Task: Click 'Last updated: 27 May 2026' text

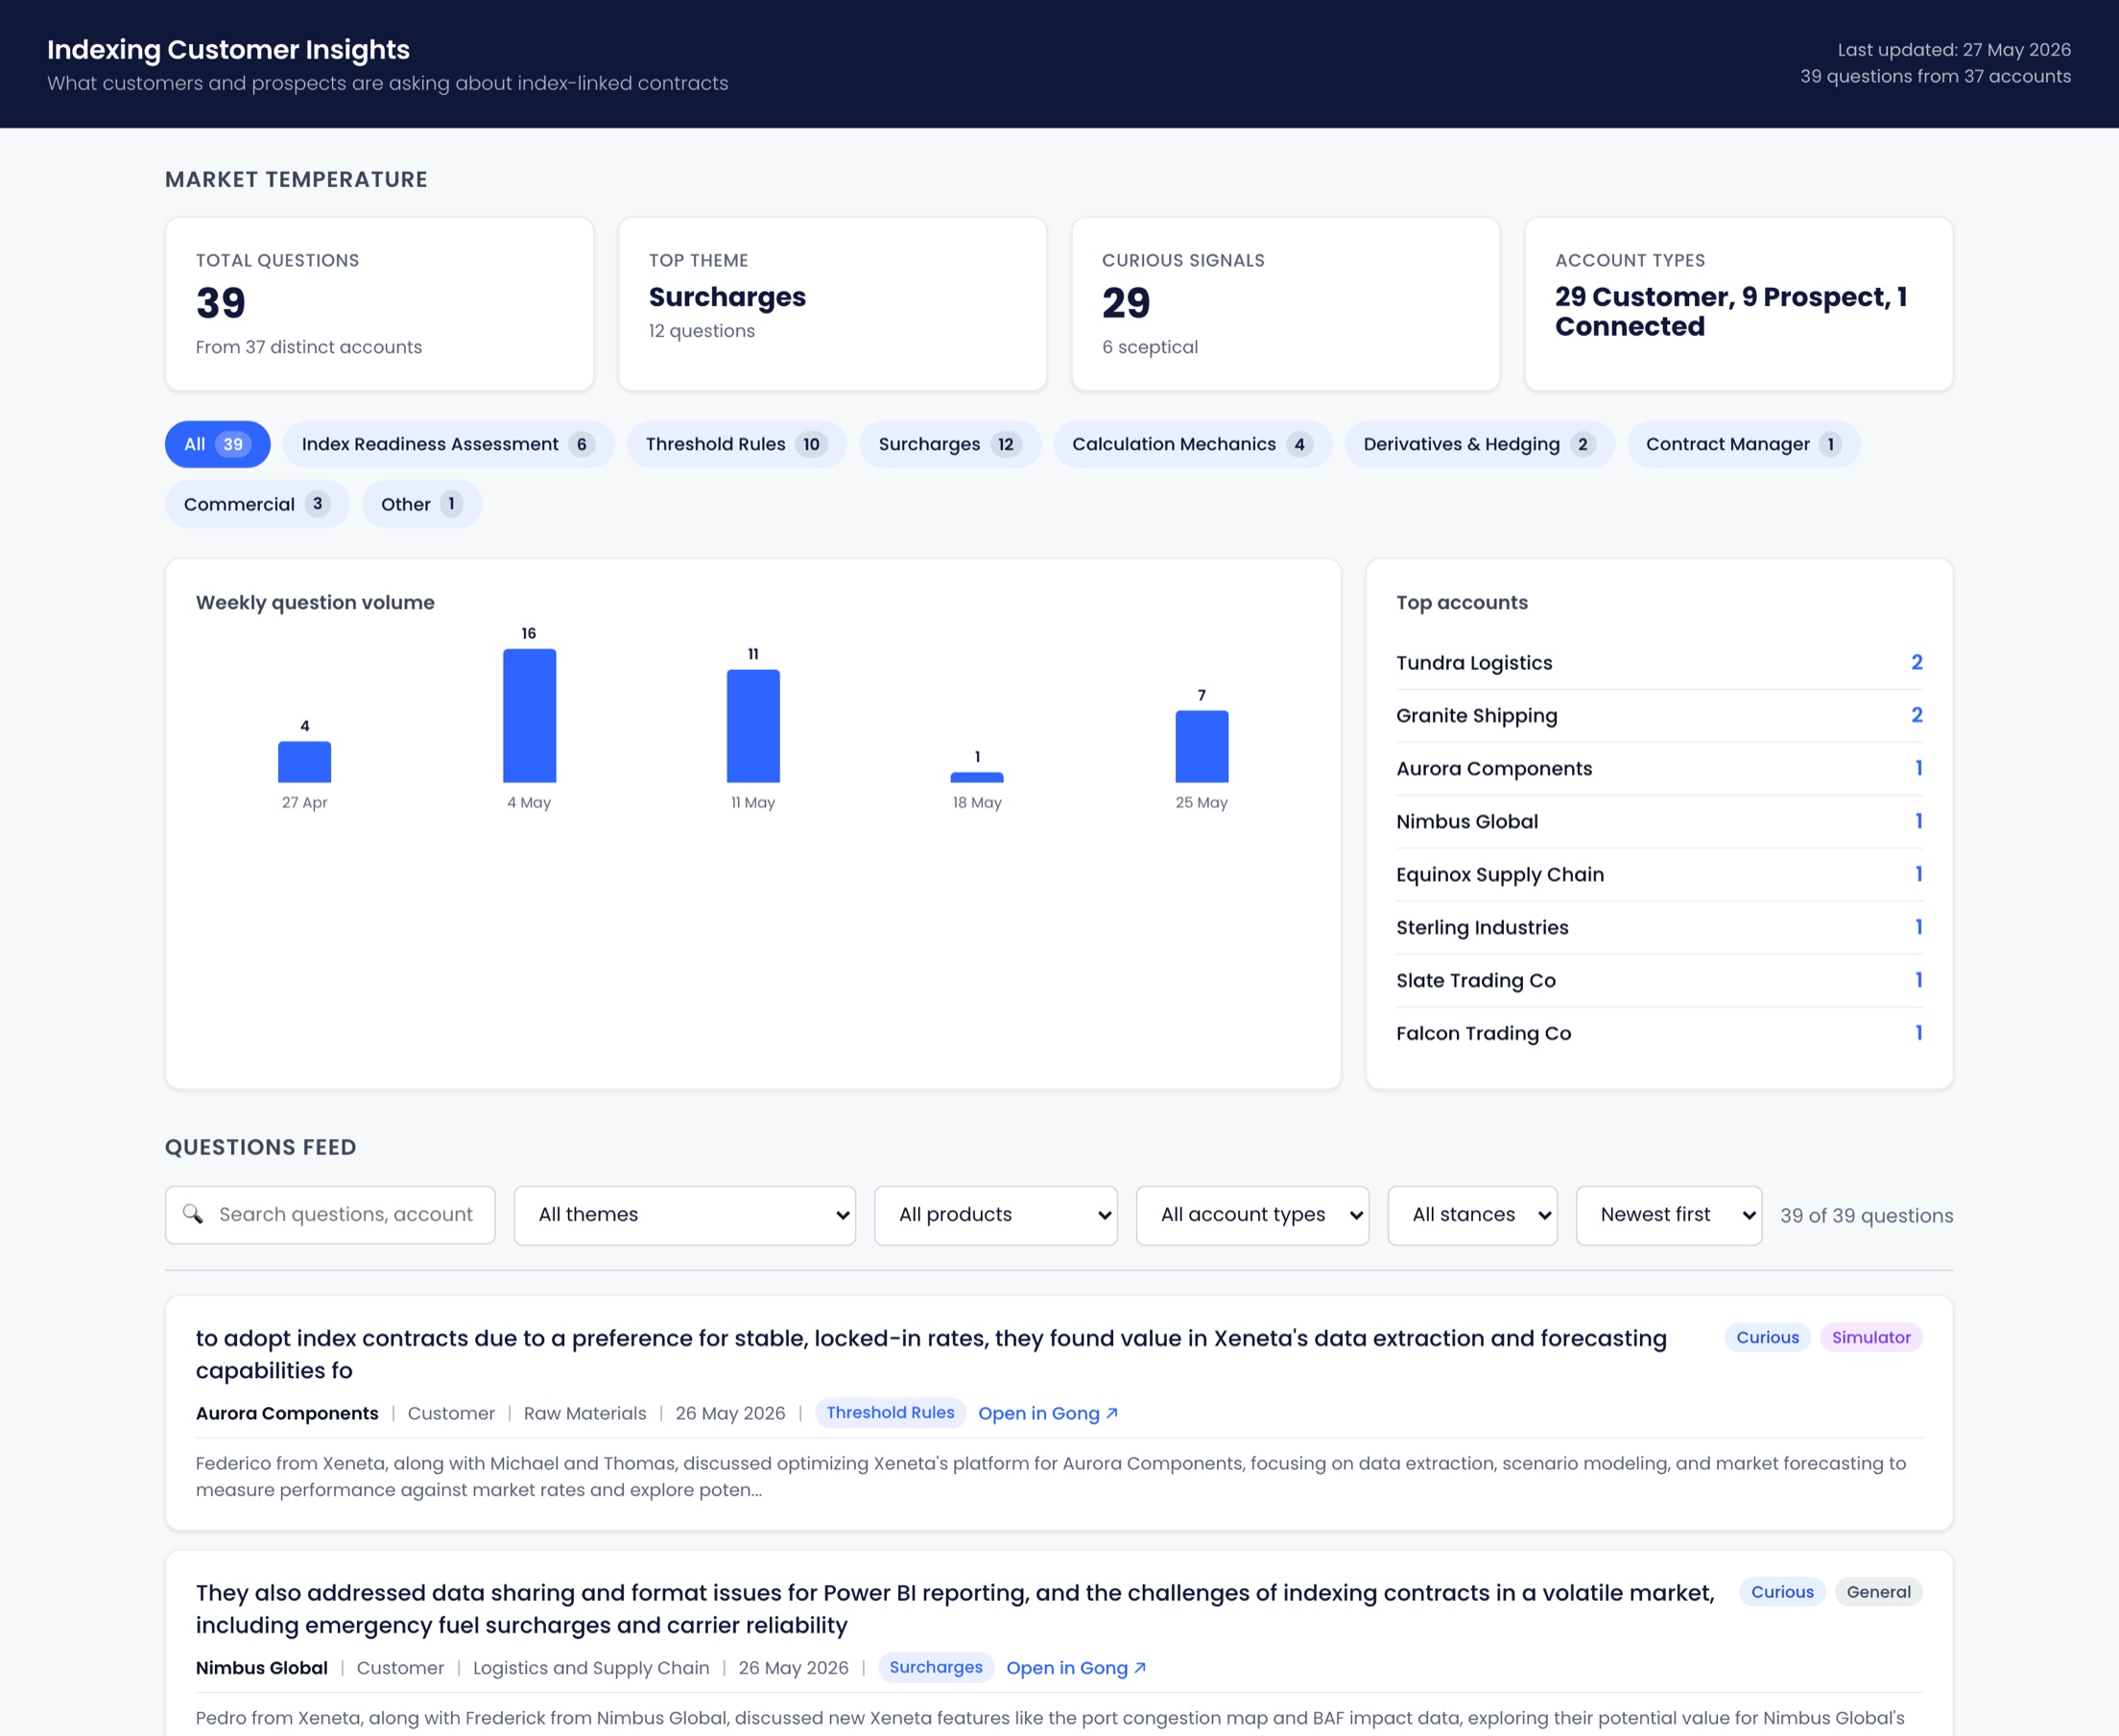Action: click(x=1954, y=49)
